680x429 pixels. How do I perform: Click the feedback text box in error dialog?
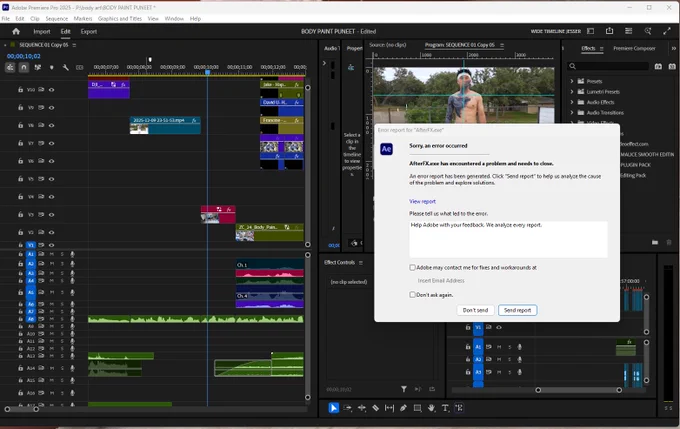pos(508,239)
